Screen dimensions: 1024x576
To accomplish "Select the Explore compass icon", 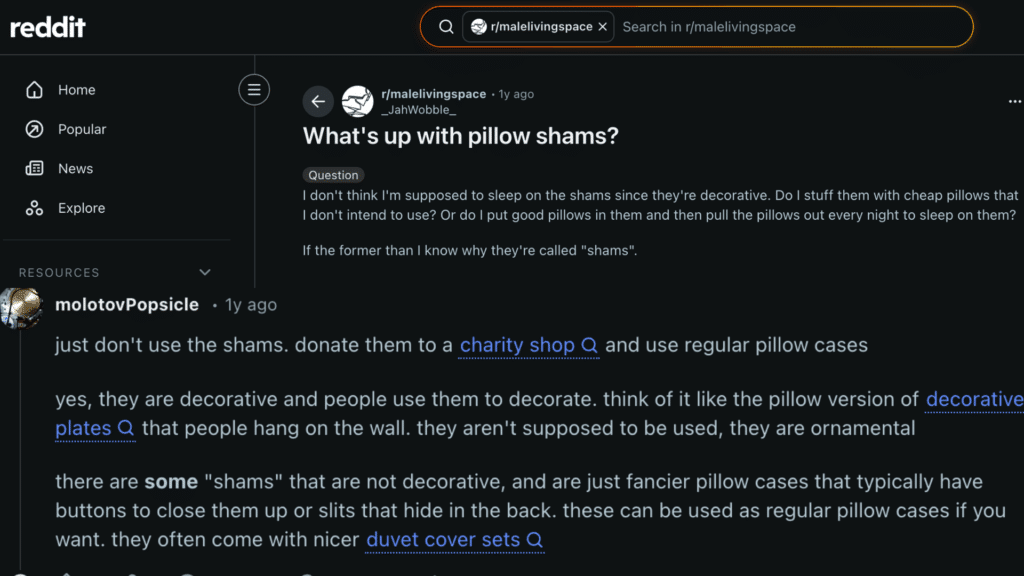I will (x=35, y=208).
